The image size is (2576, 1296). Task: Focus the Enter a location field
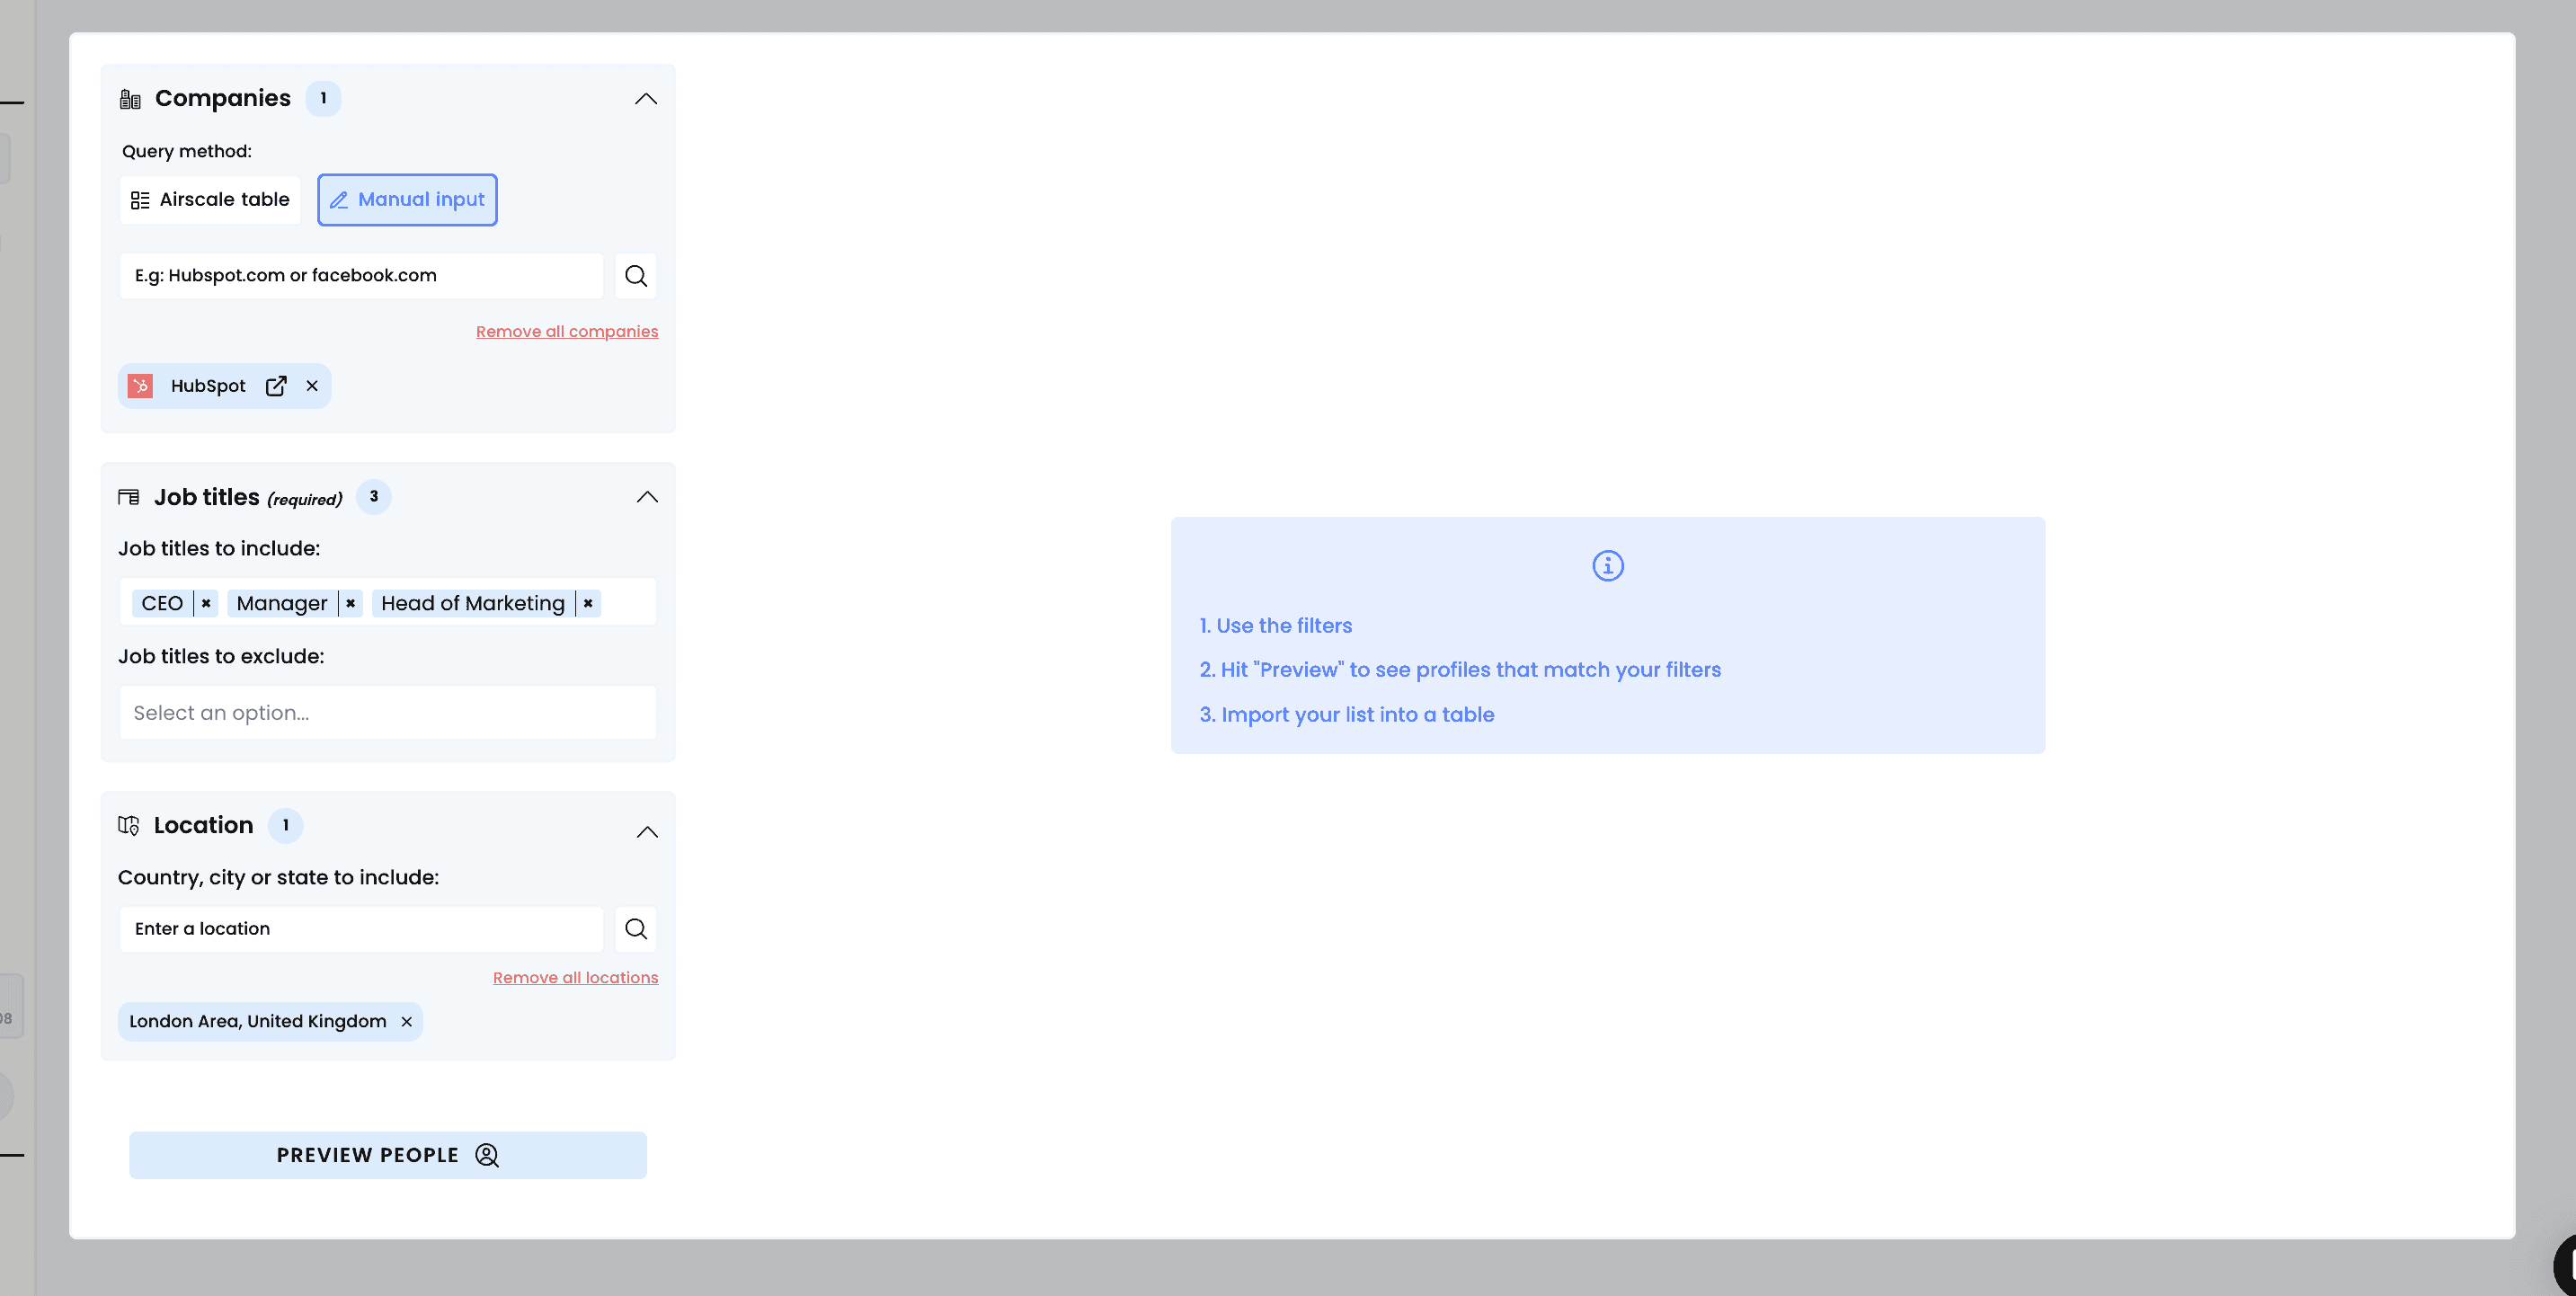click(361, 929)
